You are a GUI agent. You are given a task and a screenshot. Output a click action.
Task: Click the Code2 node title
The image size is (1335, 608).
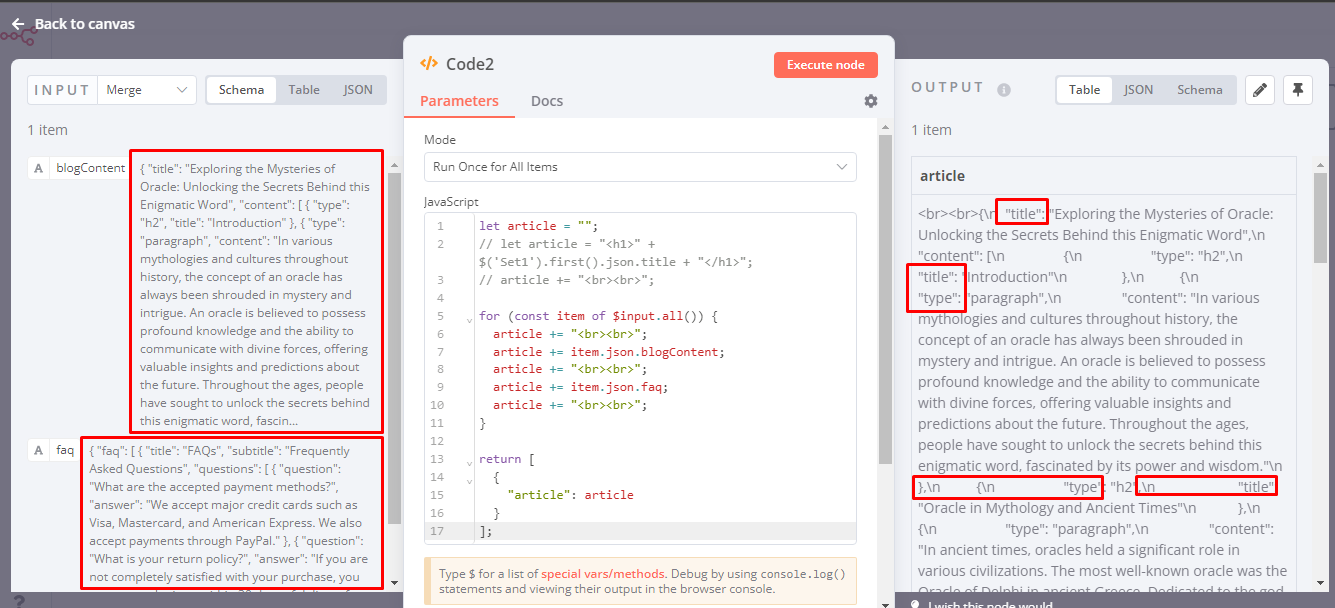[470, 64]
